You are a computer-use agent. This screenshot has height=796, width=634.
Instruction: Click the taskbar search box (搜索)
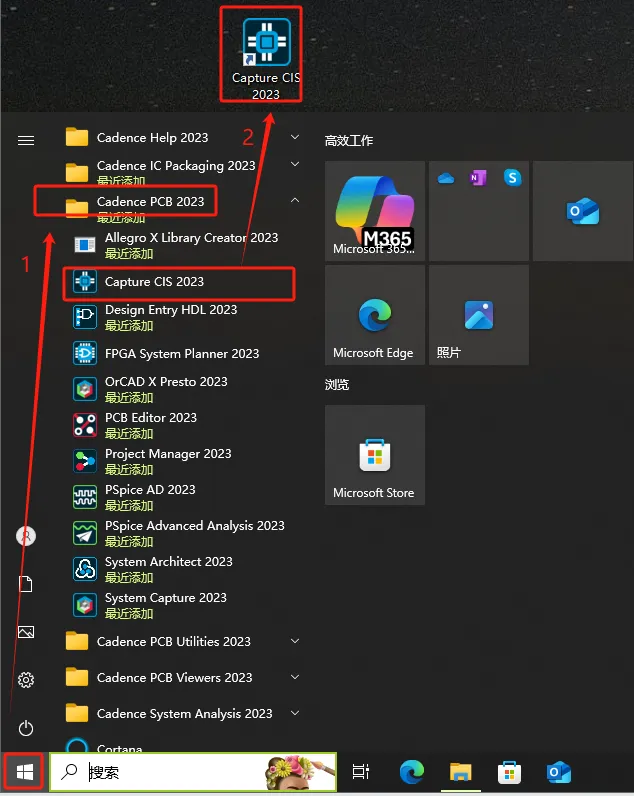point(193,772)
